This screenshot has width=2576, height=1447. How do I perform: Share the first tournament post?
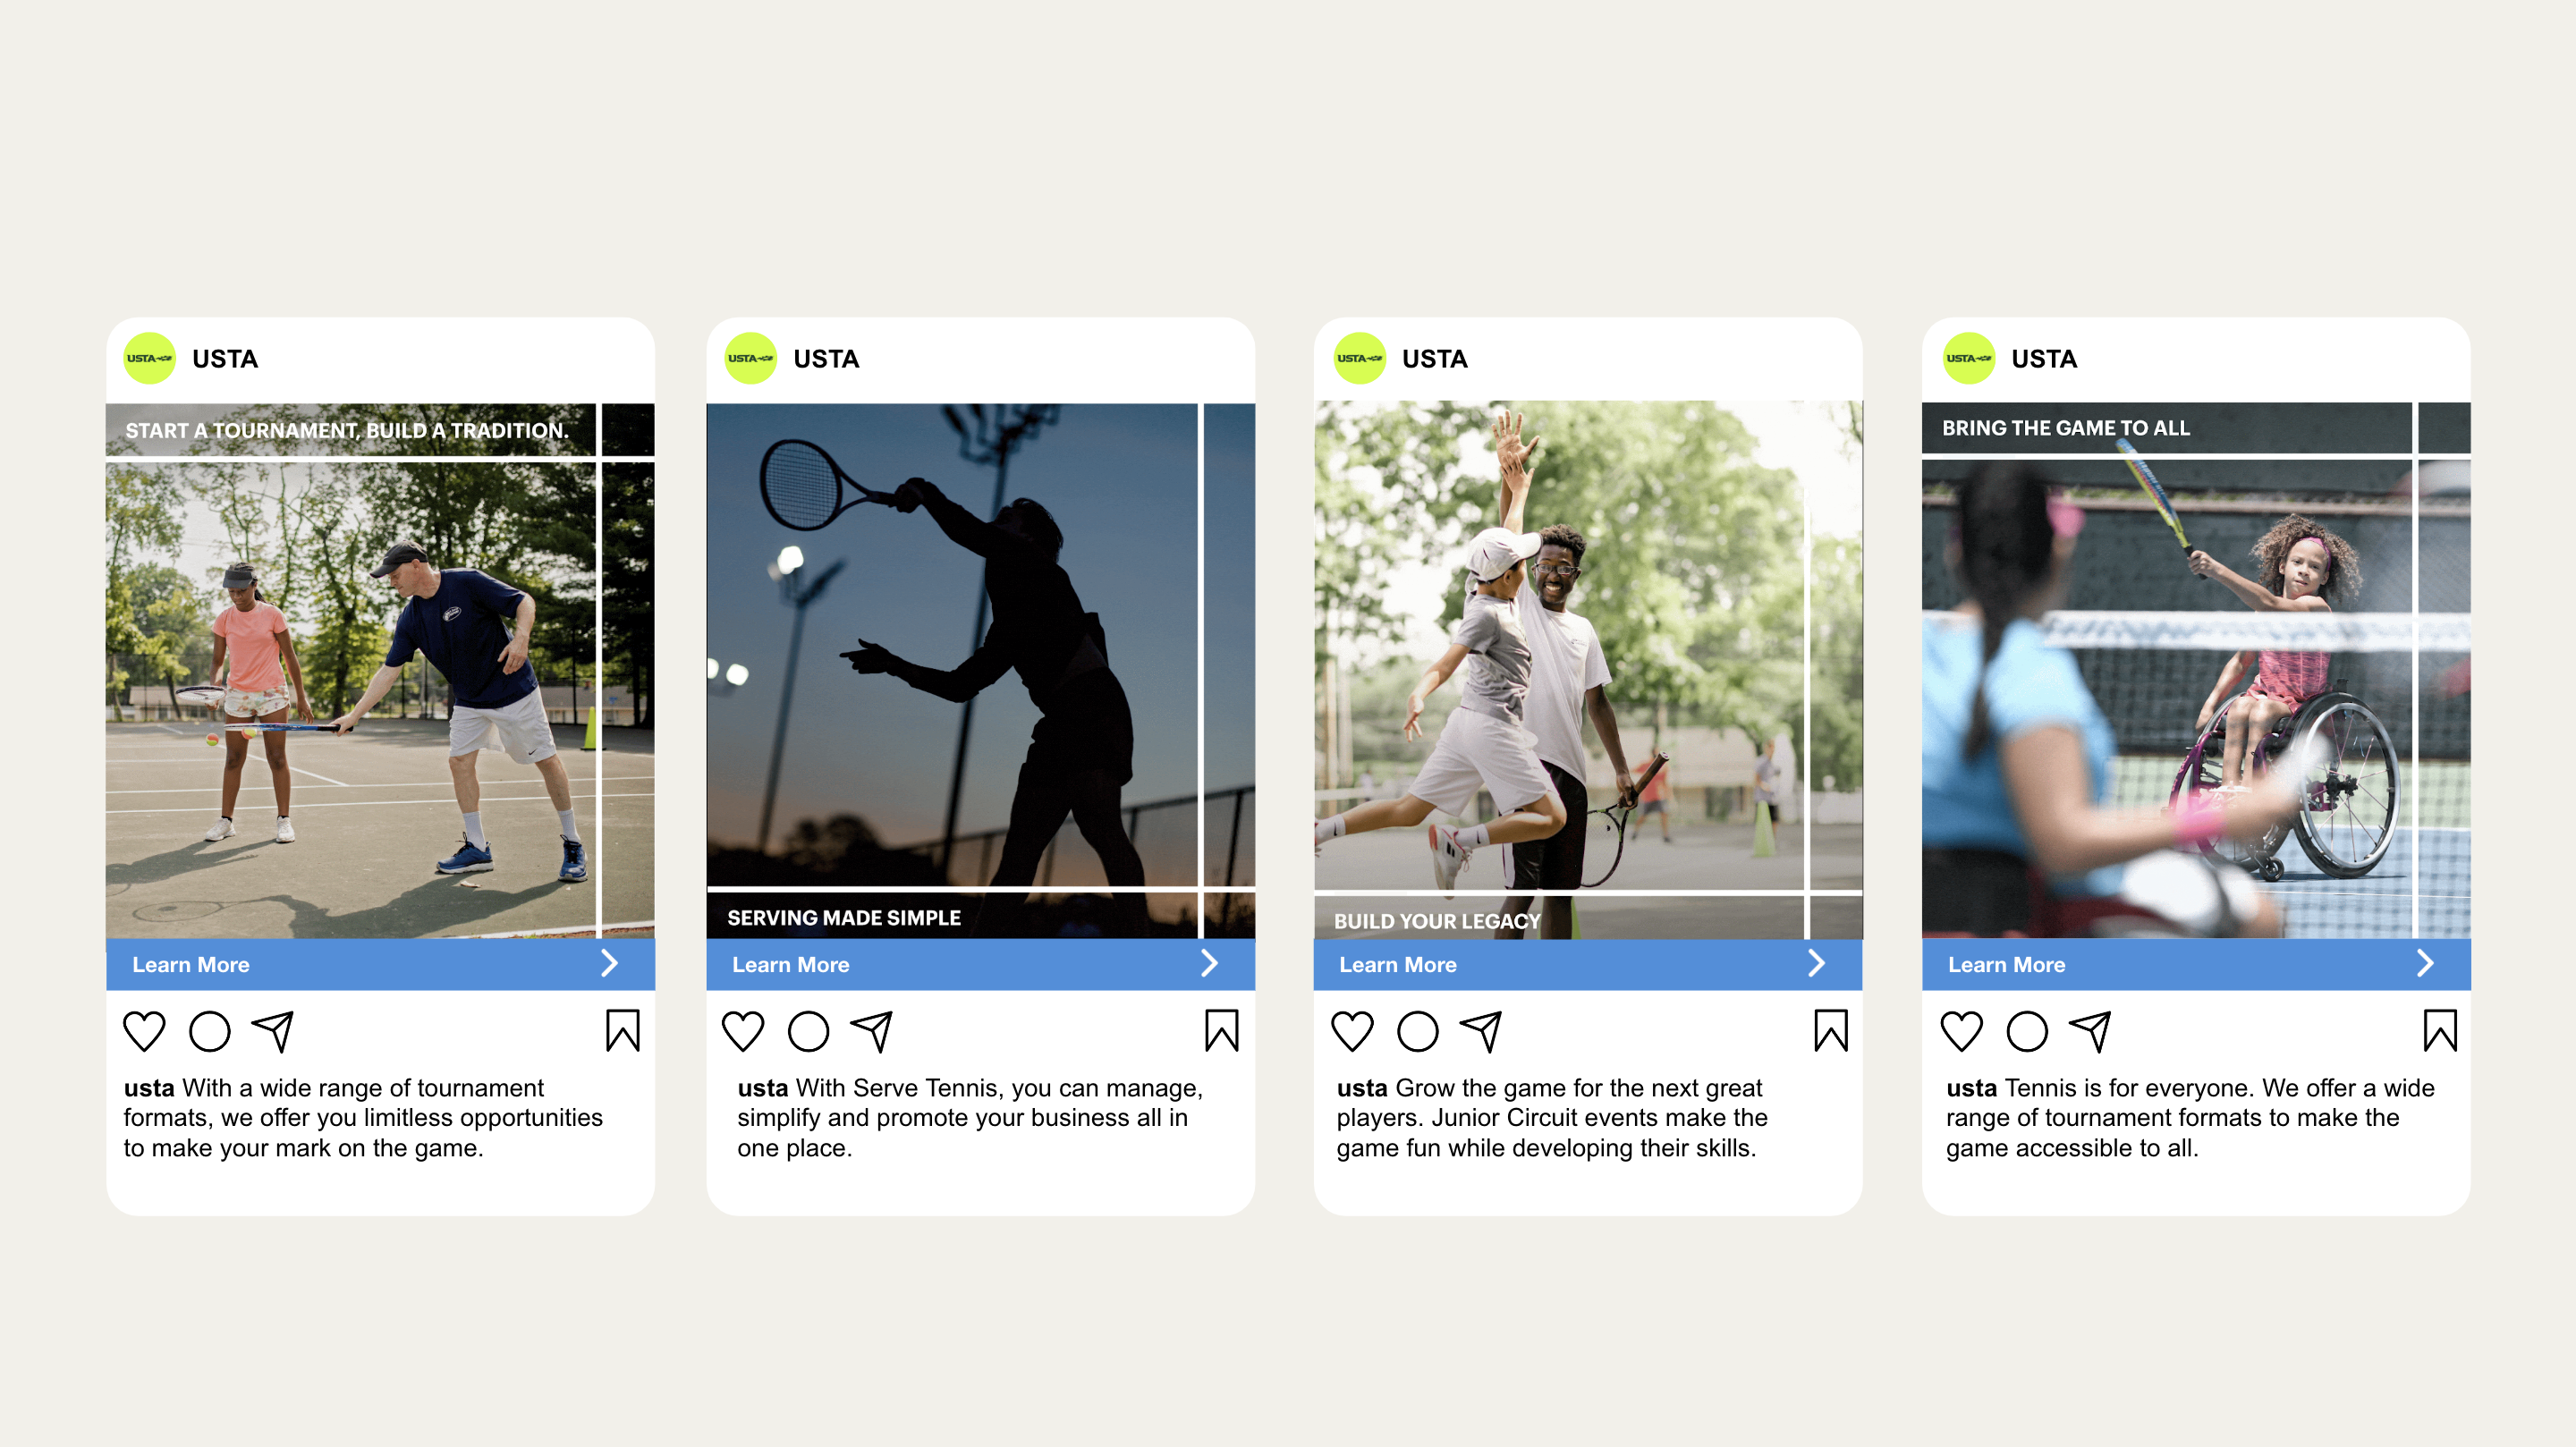(272, 1031)
